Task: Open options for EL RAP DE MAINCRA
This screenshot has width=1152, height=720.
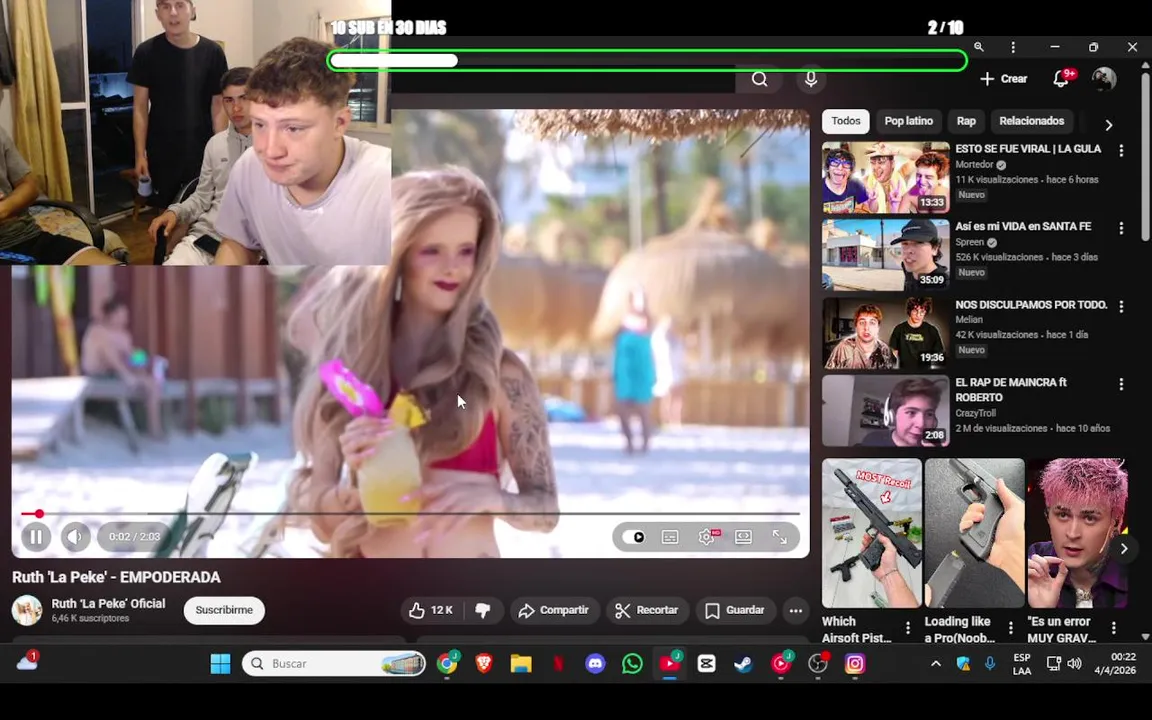Action: pyautogui.click(x=1121, y=384)
